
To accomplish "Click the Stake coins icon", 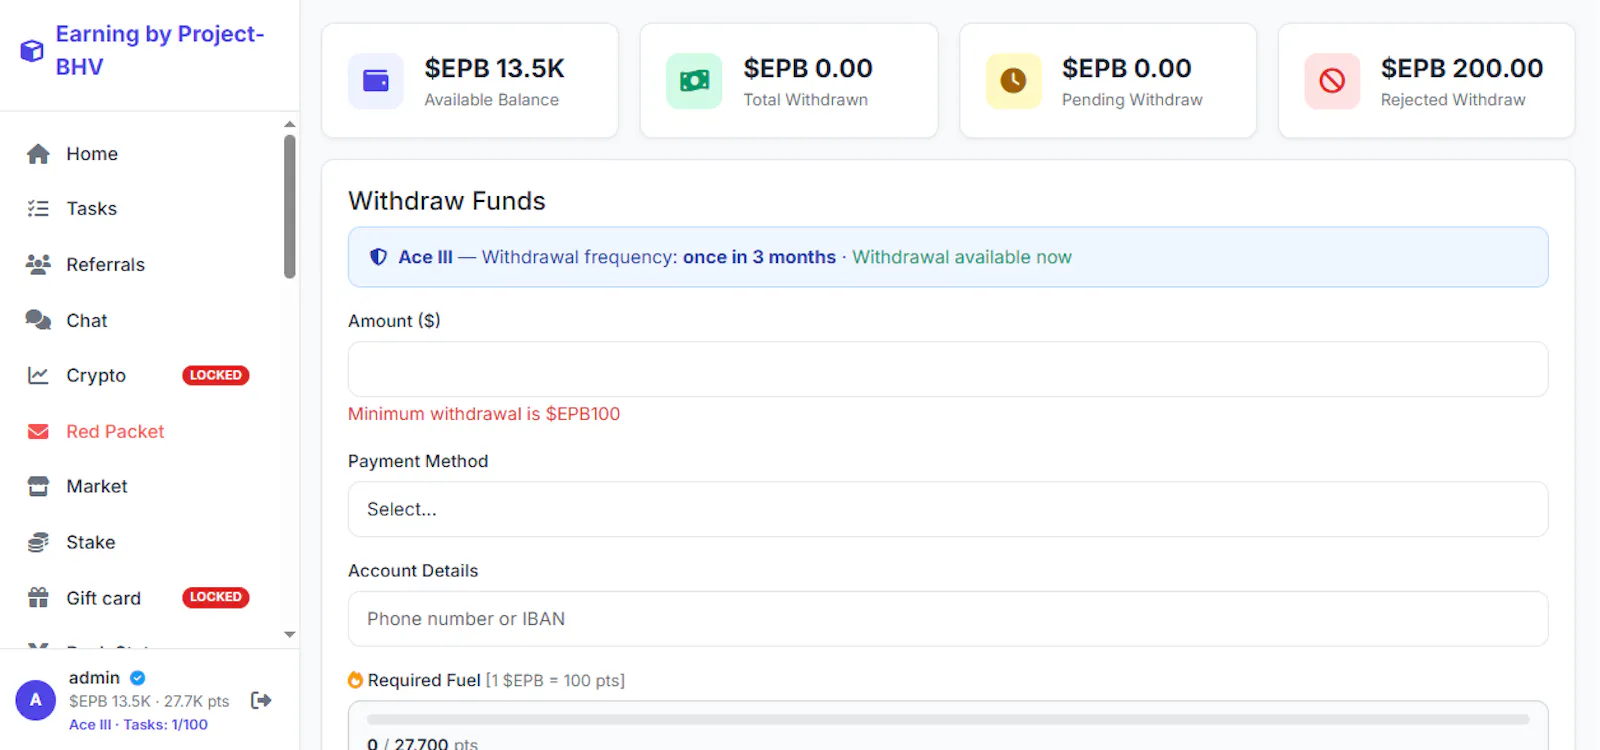I will tap(38, 542).
